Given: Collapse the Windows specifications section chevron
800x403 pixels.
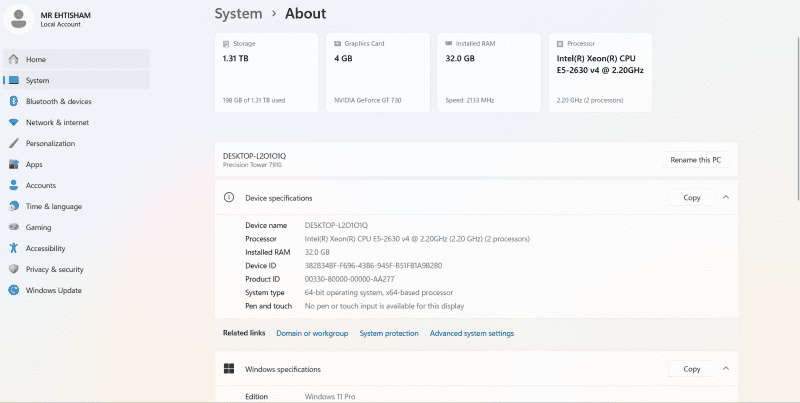Looking at the screenshot, I should click(x=726, y=369).
